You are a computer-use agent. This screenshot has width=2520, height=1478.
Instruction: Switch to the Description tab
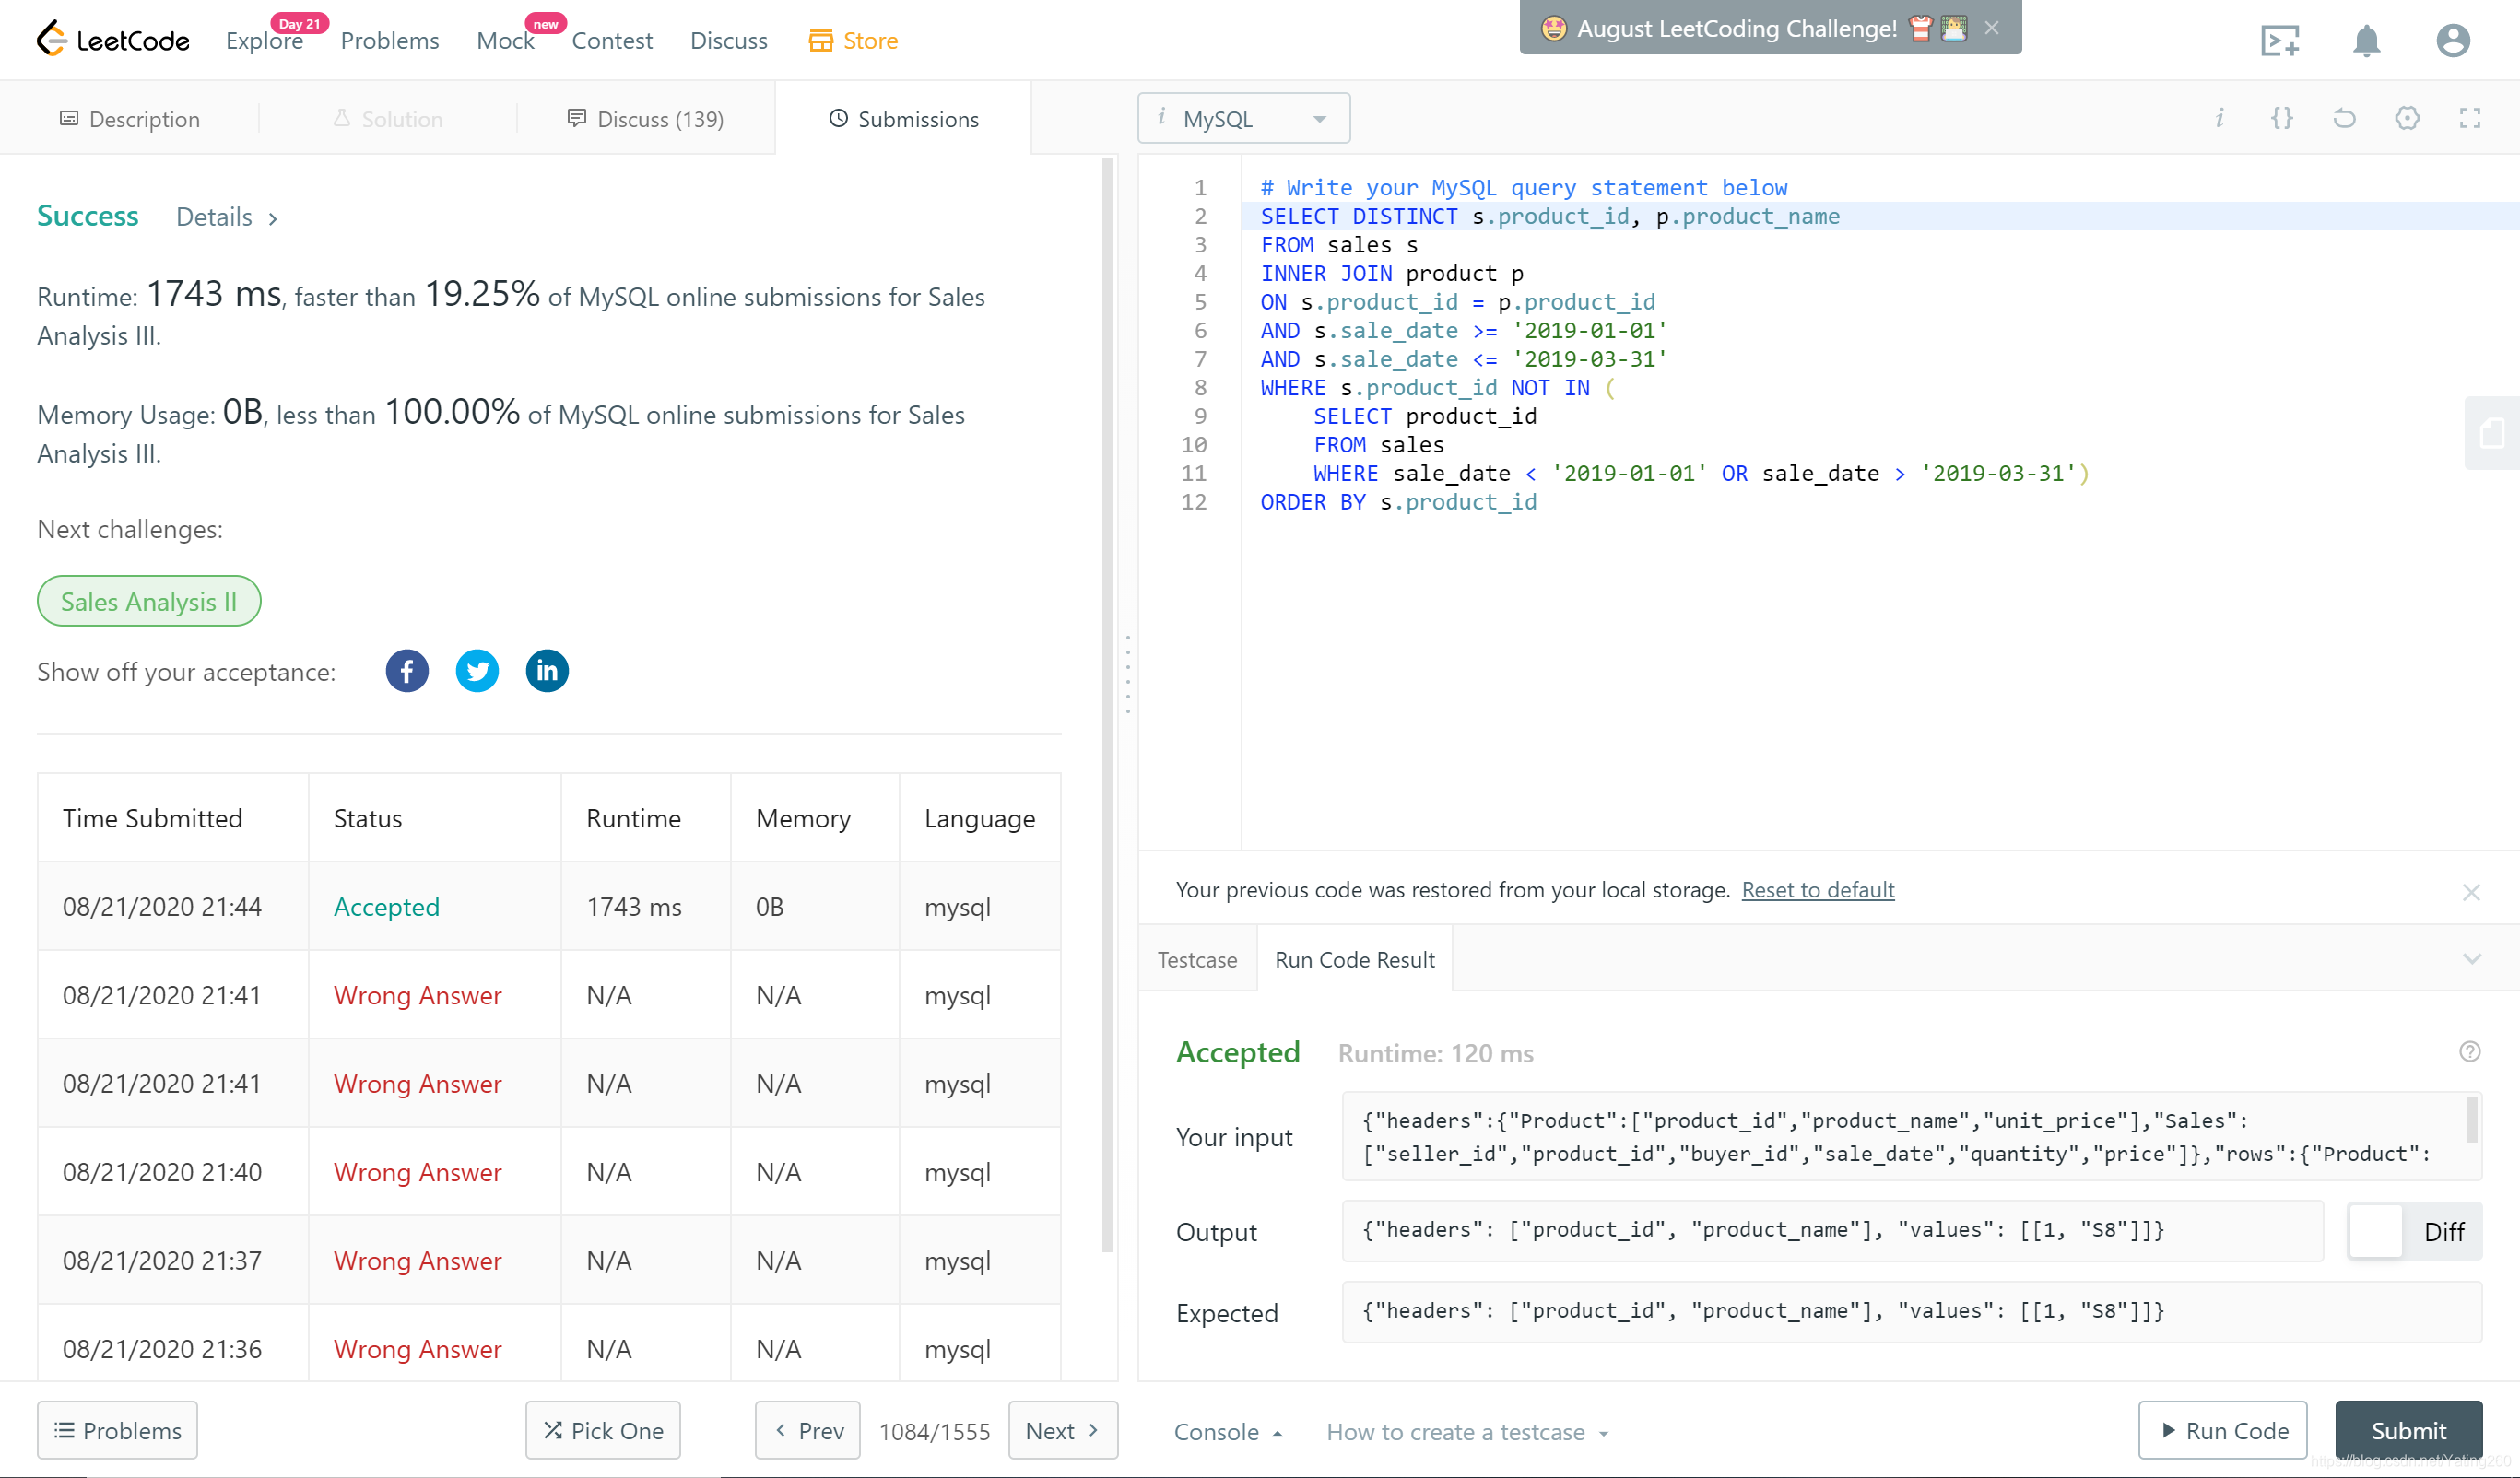point(130,119)
